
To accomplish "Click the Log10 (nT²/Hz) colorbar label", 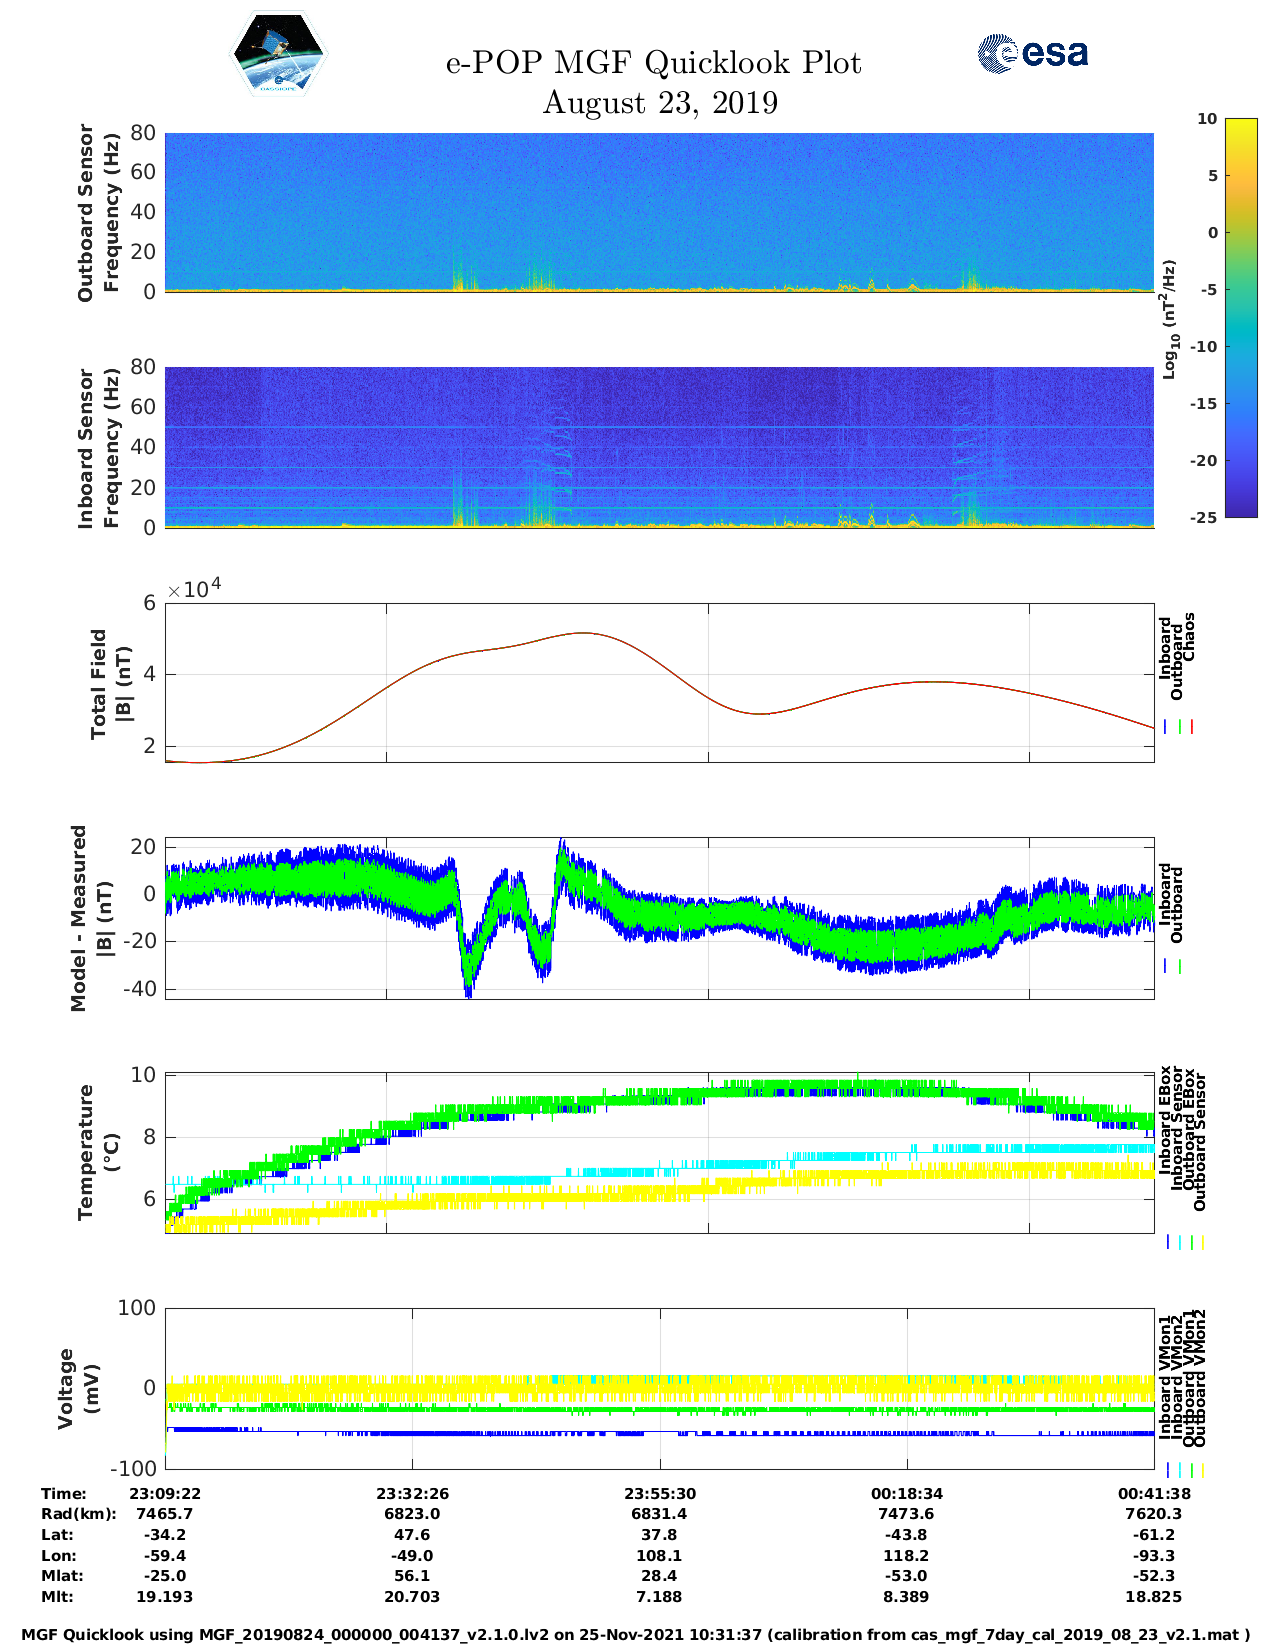I will coord(1169,319).
